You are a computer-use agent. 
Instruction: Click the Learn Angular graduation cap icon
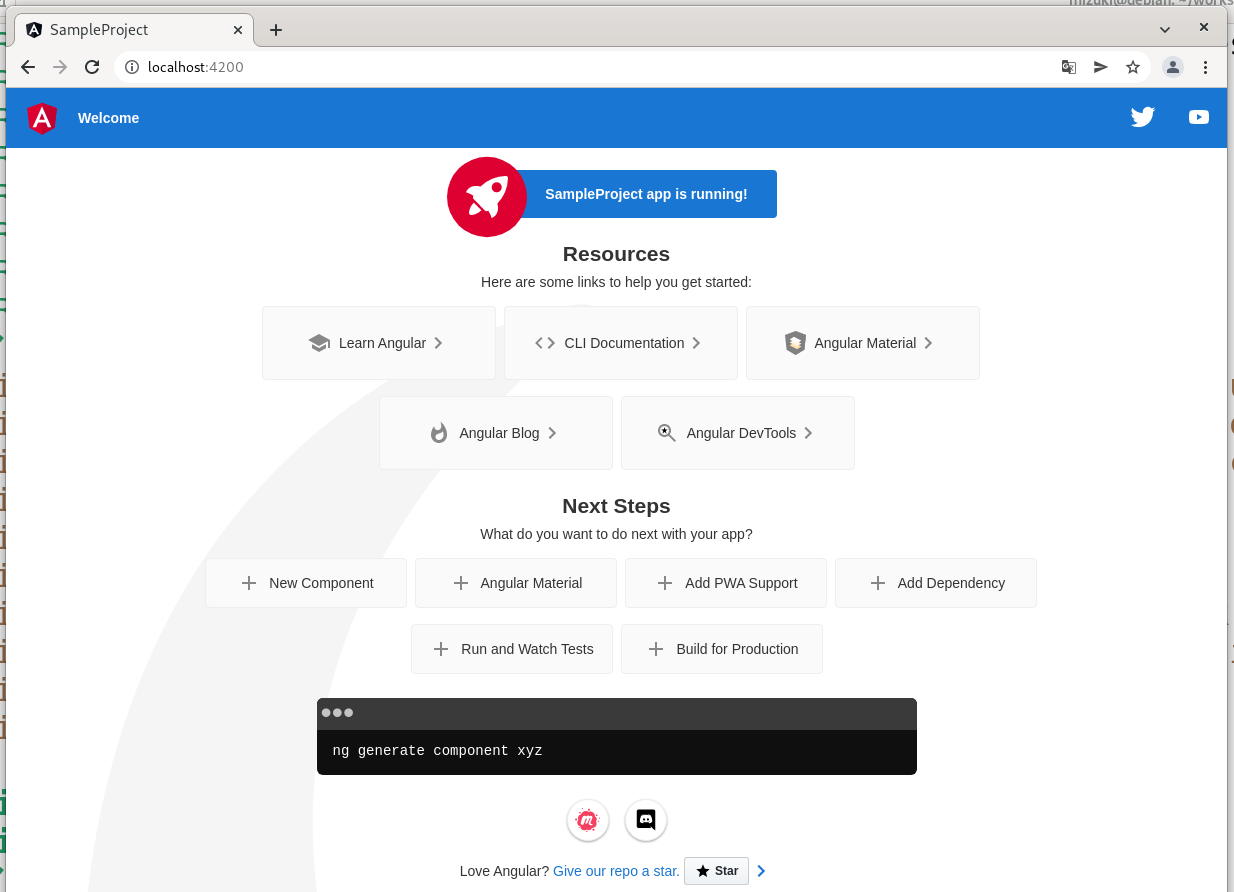pos(319,343)
